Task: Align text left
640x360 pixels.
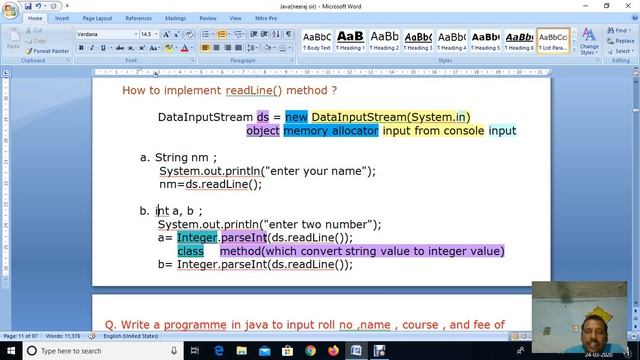Action: (205, 48)
